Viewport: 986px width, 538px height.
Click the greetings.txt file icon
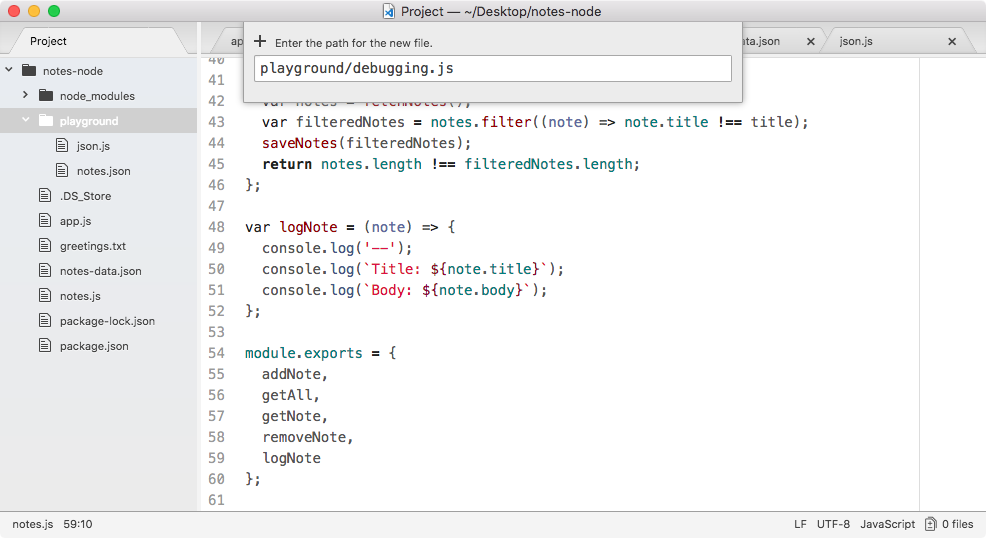click(x=45, y=245)
